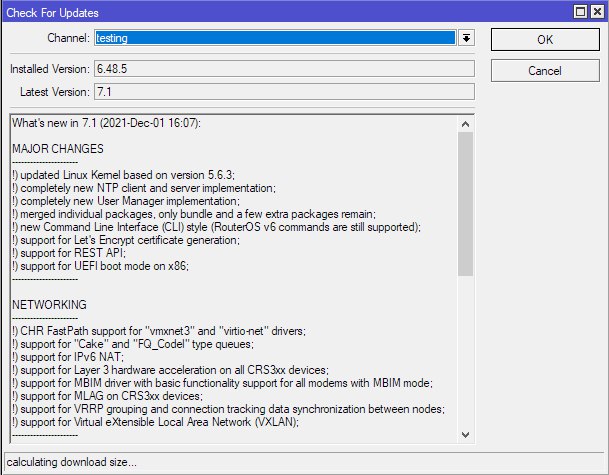Screen dimensions: 609x475
Task: Open the Channel dropdown arrow
Action: point(466,38)
